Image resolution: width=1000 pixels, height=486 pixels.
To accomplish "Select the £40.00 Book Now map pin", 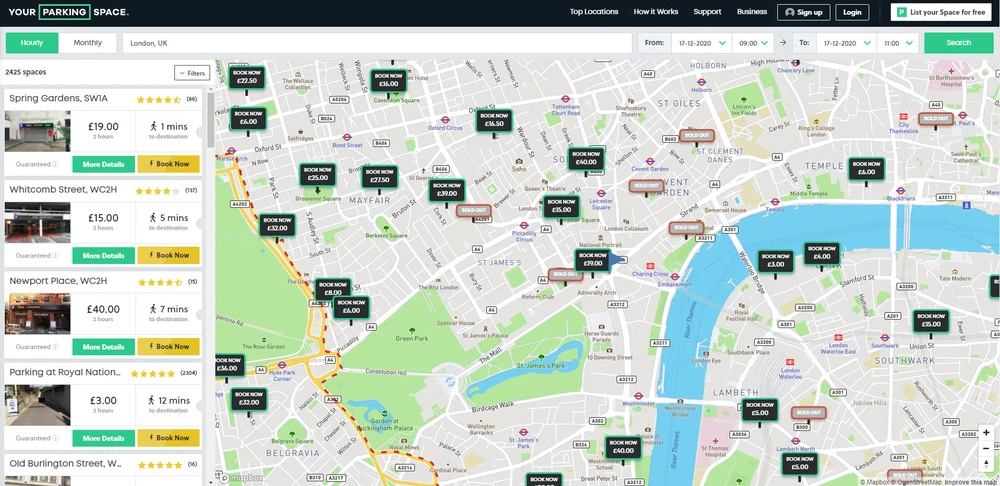I will pos(586,157).
